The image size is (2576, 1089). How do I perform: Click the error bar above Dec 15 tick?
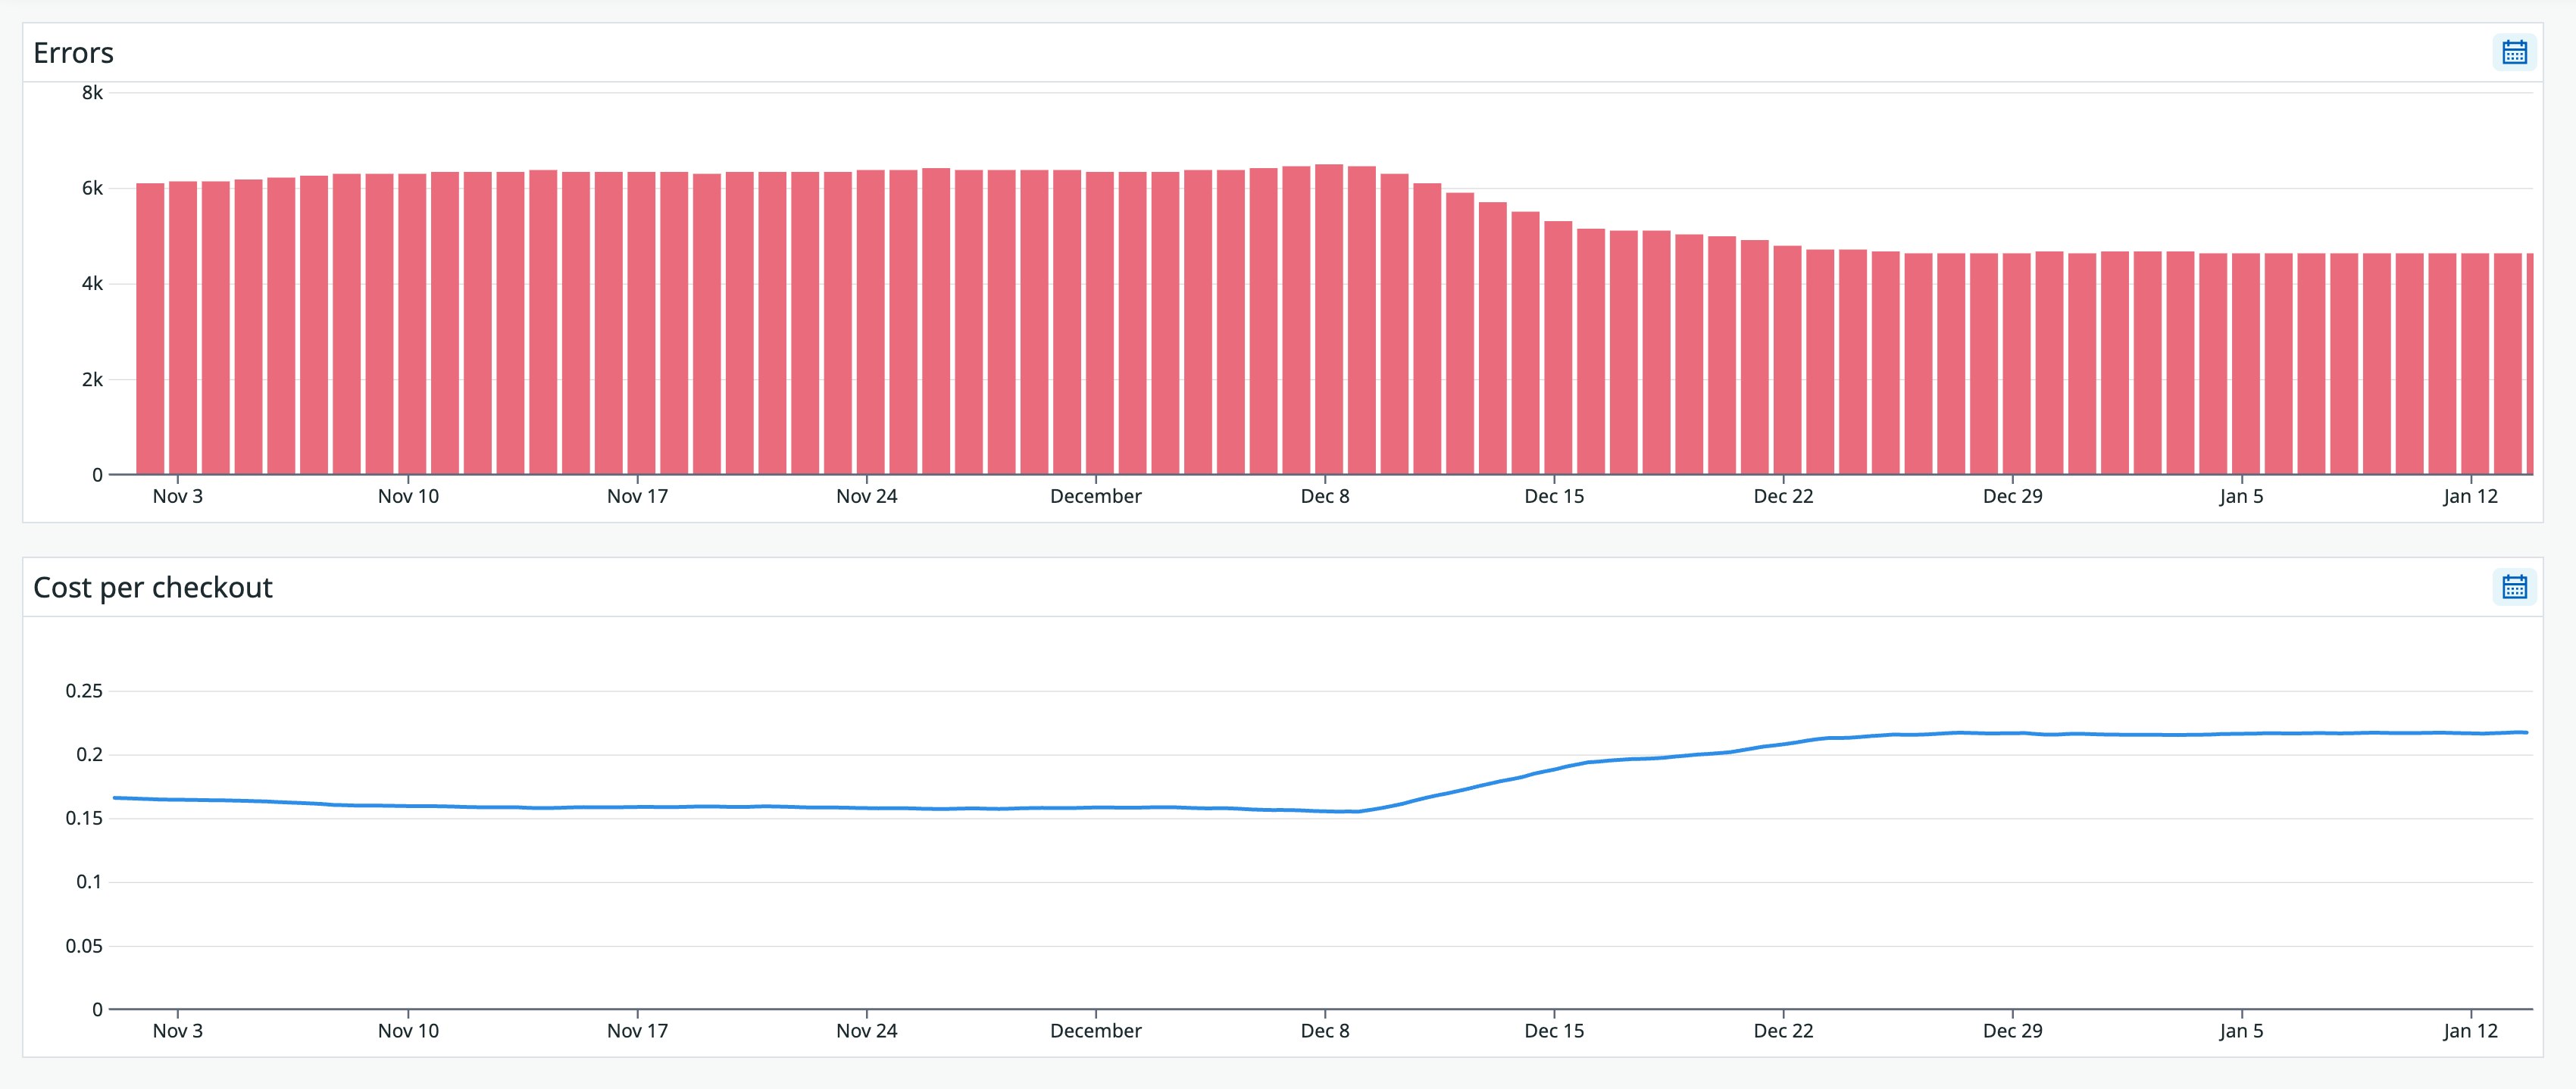coord(1558,350)
